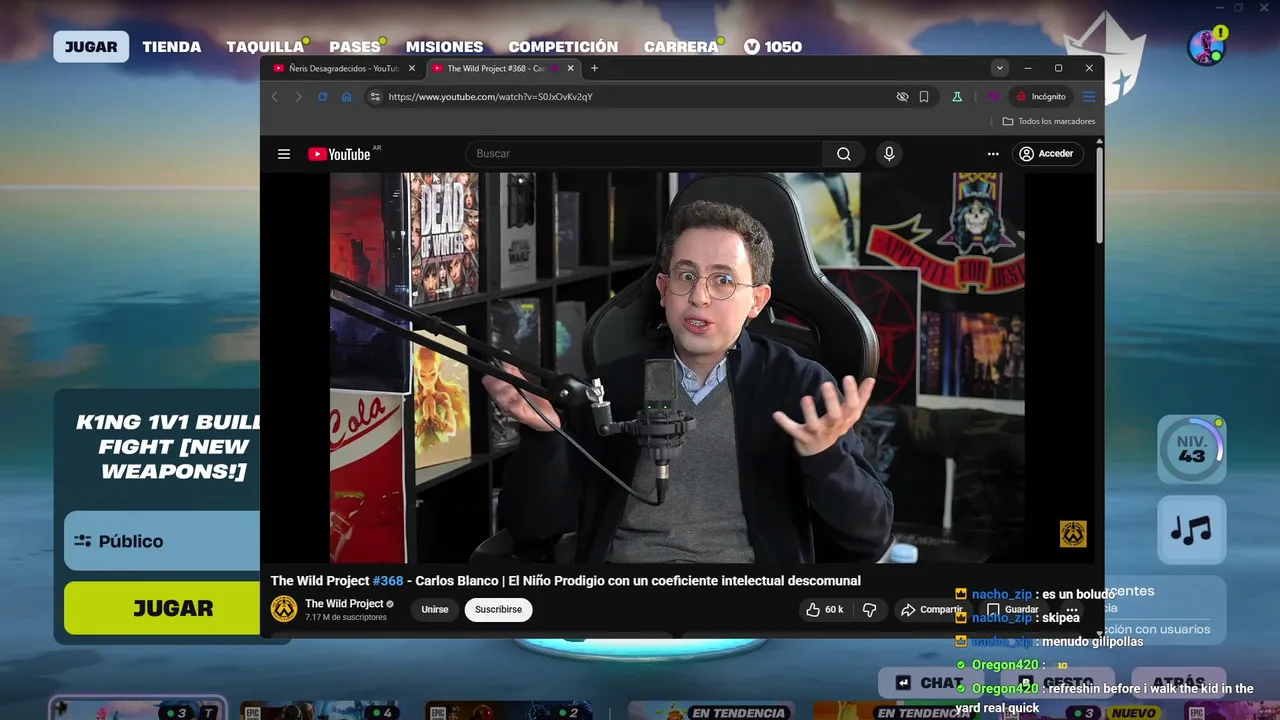The width and height of the screenshot is (1280, 720).
Task: Open Fortnite player profile avatar
Action: (1206, 47)
